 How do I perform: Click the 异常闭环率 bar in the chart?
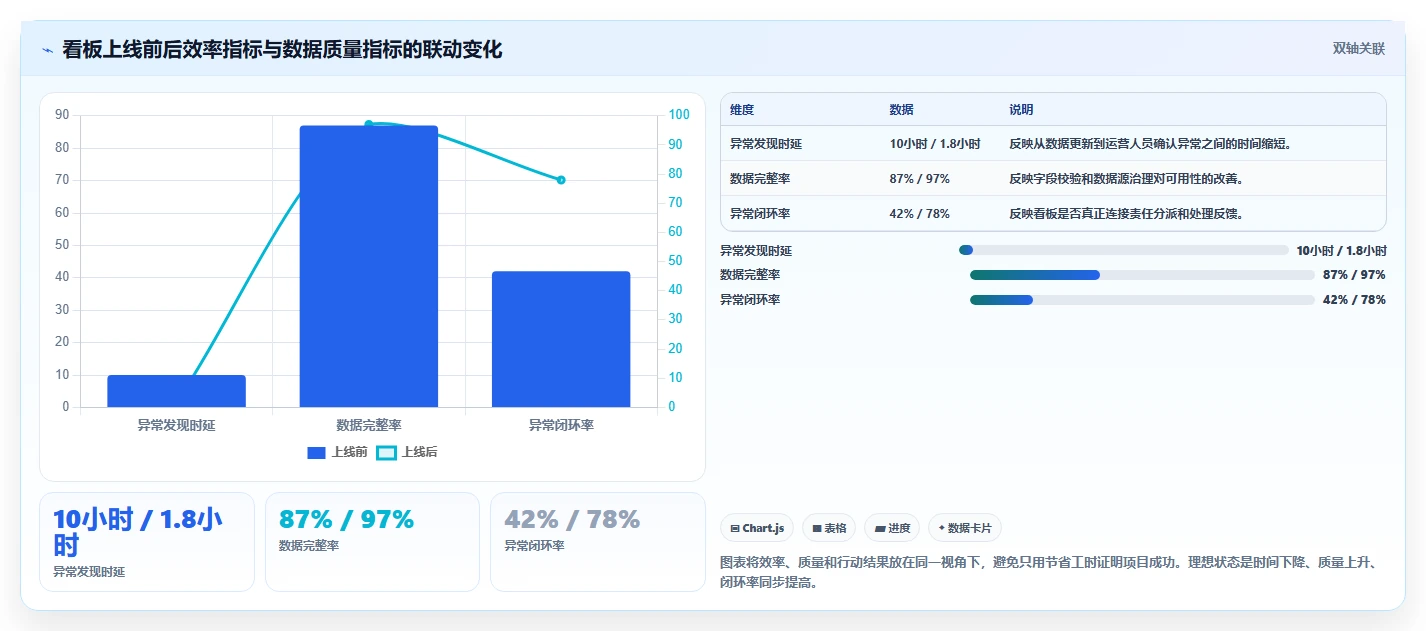[561, 339]
